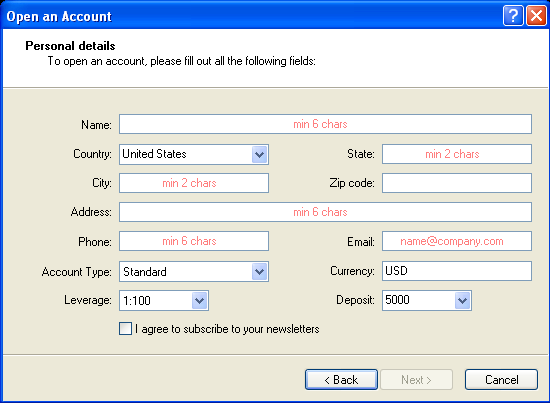The height and width of the screenshot is (403, 551).
Task: Click inside the Address field
Action: click(x=325, y=212)
